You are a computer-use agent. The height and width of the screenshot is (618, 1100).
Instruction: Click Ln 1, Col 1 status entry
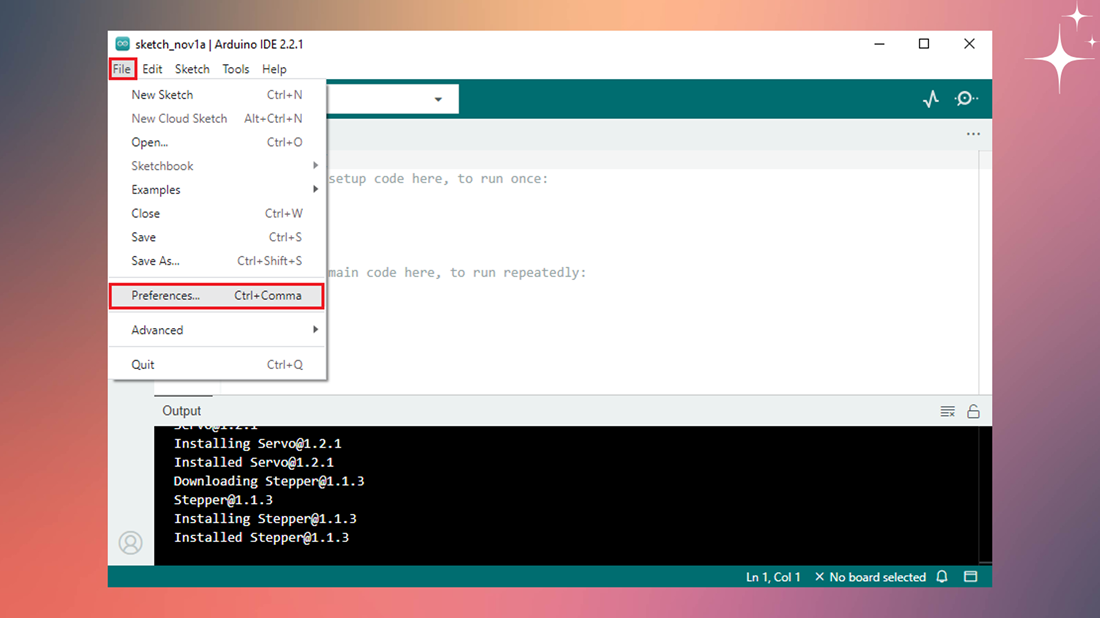tap(773, 577)
